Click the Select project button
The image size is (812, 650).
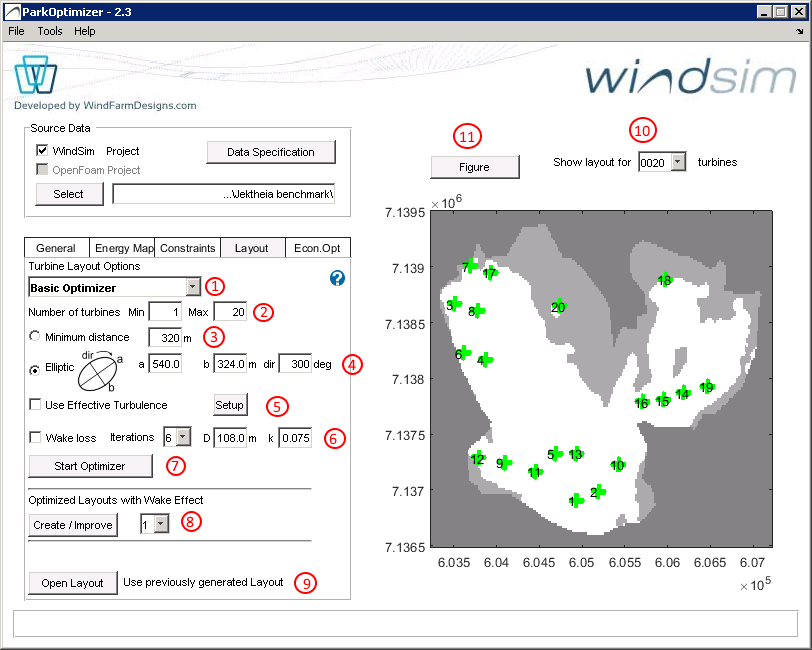click(69, 194)
